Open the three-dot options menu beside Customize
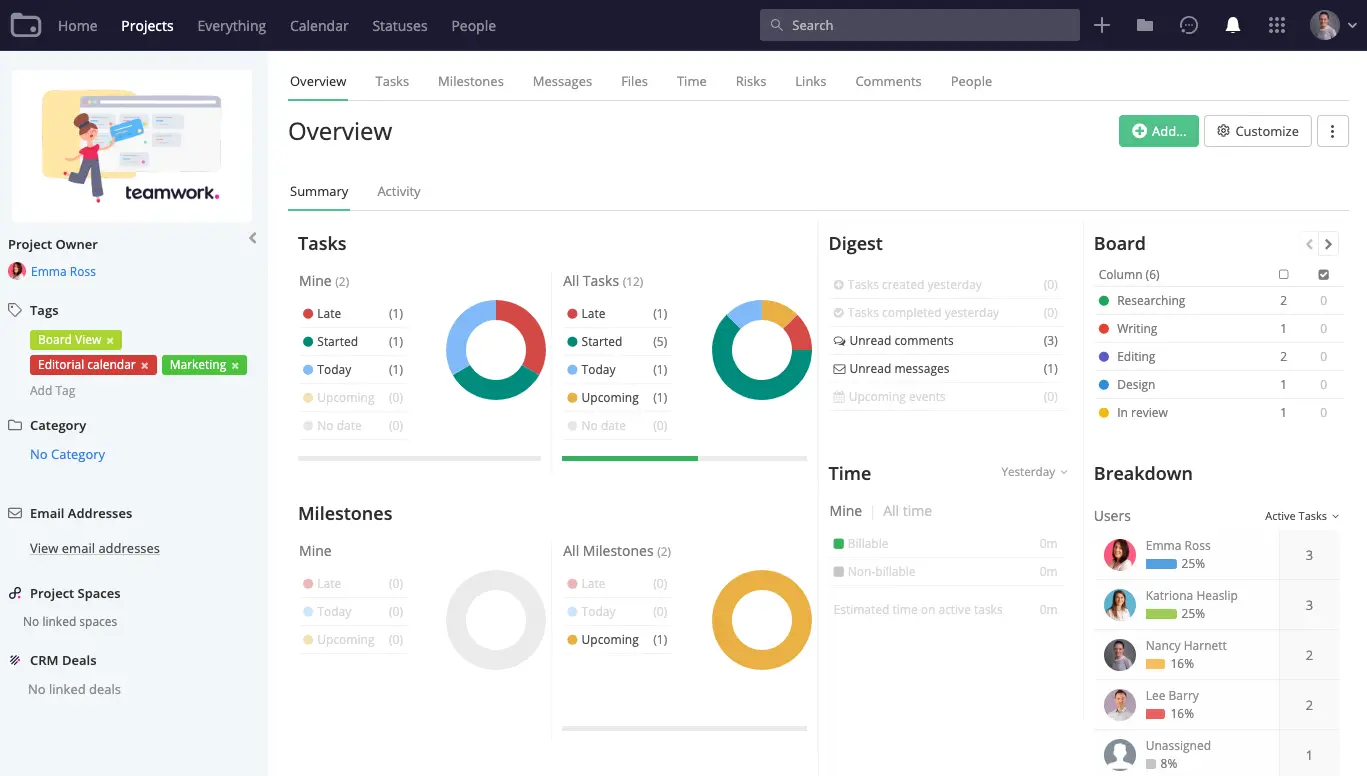Screen dimensions: 1367x776 click(x=1332, y=130)
